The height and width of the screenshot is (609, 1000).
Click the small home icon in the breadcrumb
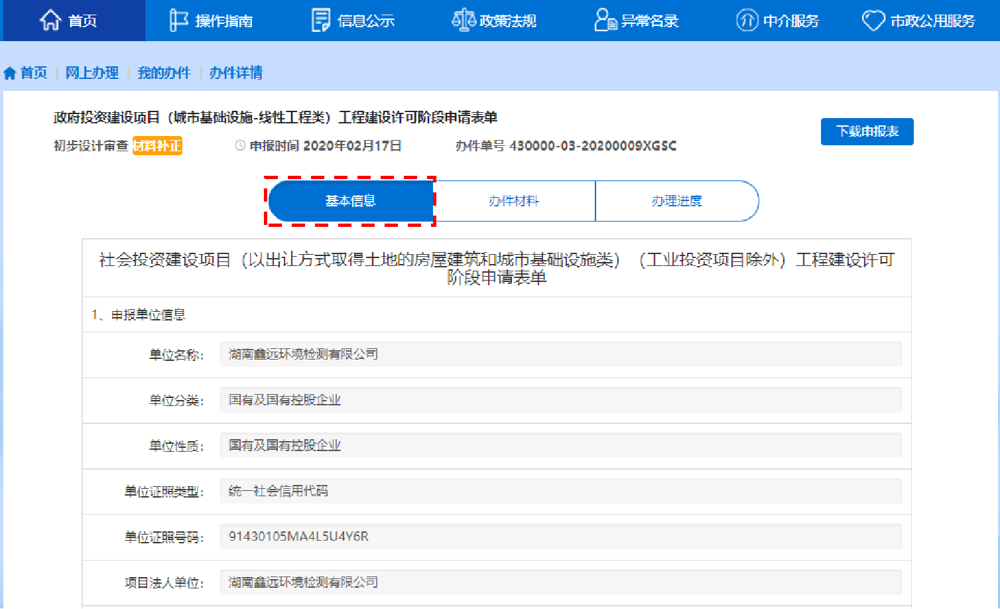click(10, 72)
